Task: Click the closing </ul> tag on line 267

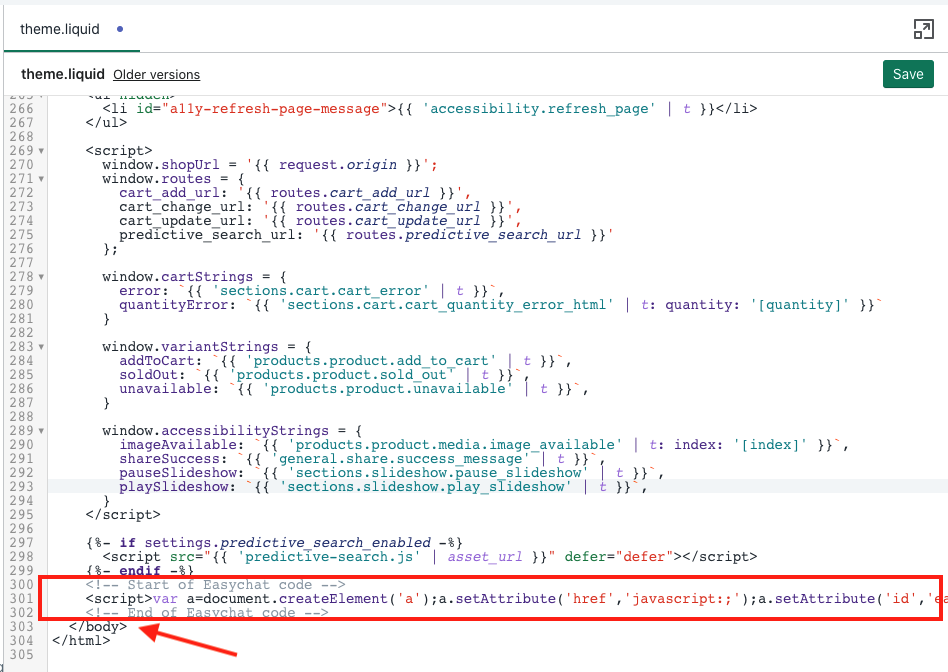Action: [x=106, y=123]
